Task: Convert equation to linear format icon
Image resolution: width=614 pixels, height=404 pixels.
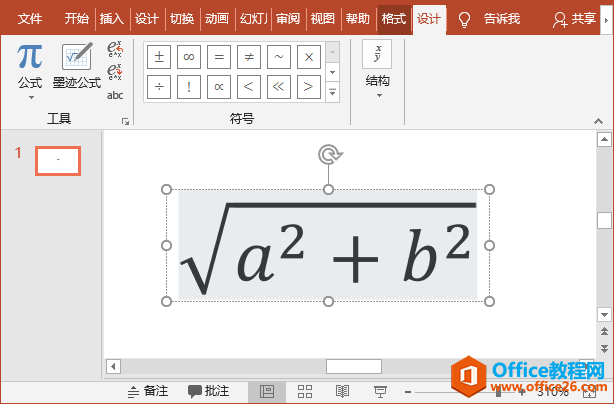Action: coord(115,72)
